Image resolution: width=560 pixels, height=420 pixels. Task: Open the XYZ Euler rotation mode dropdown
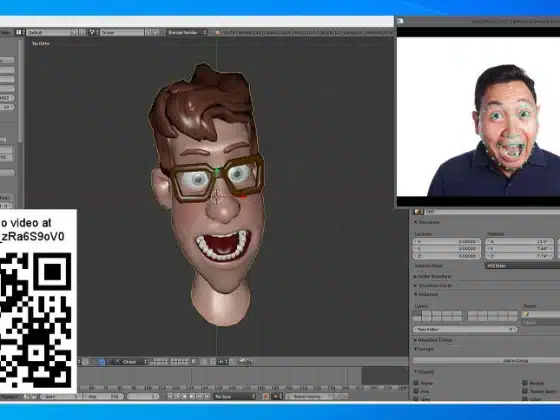[x=522, y=266]
